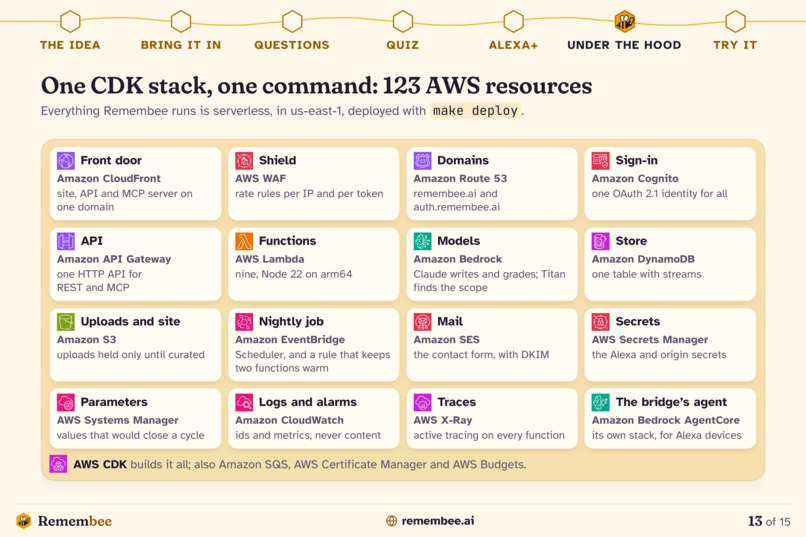Viewport: 806px width, 537px height.
Task: Select the Amazon API Gateway service name
Action: click(114, 259)
